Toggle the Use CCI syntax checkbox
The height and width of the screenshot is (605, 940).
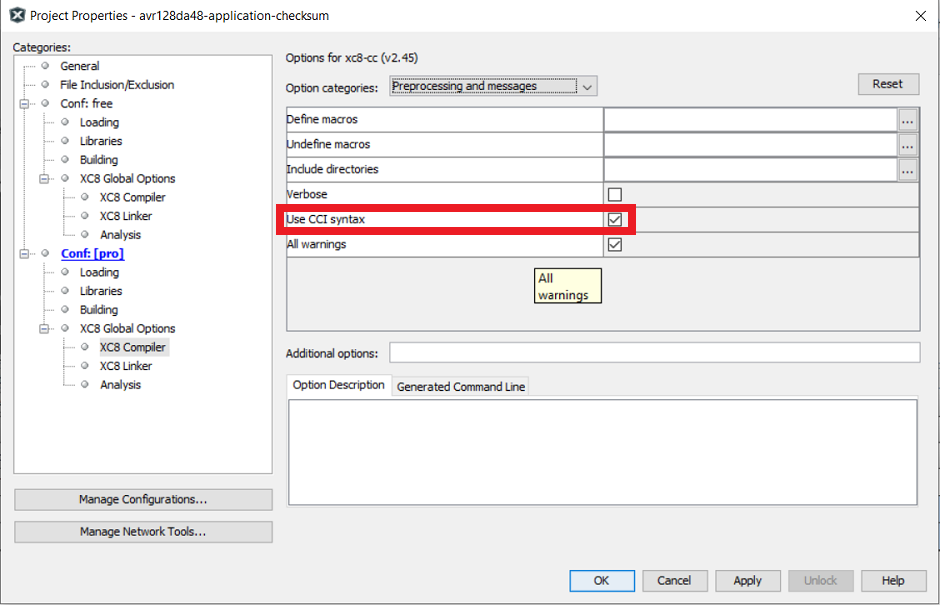614,219
